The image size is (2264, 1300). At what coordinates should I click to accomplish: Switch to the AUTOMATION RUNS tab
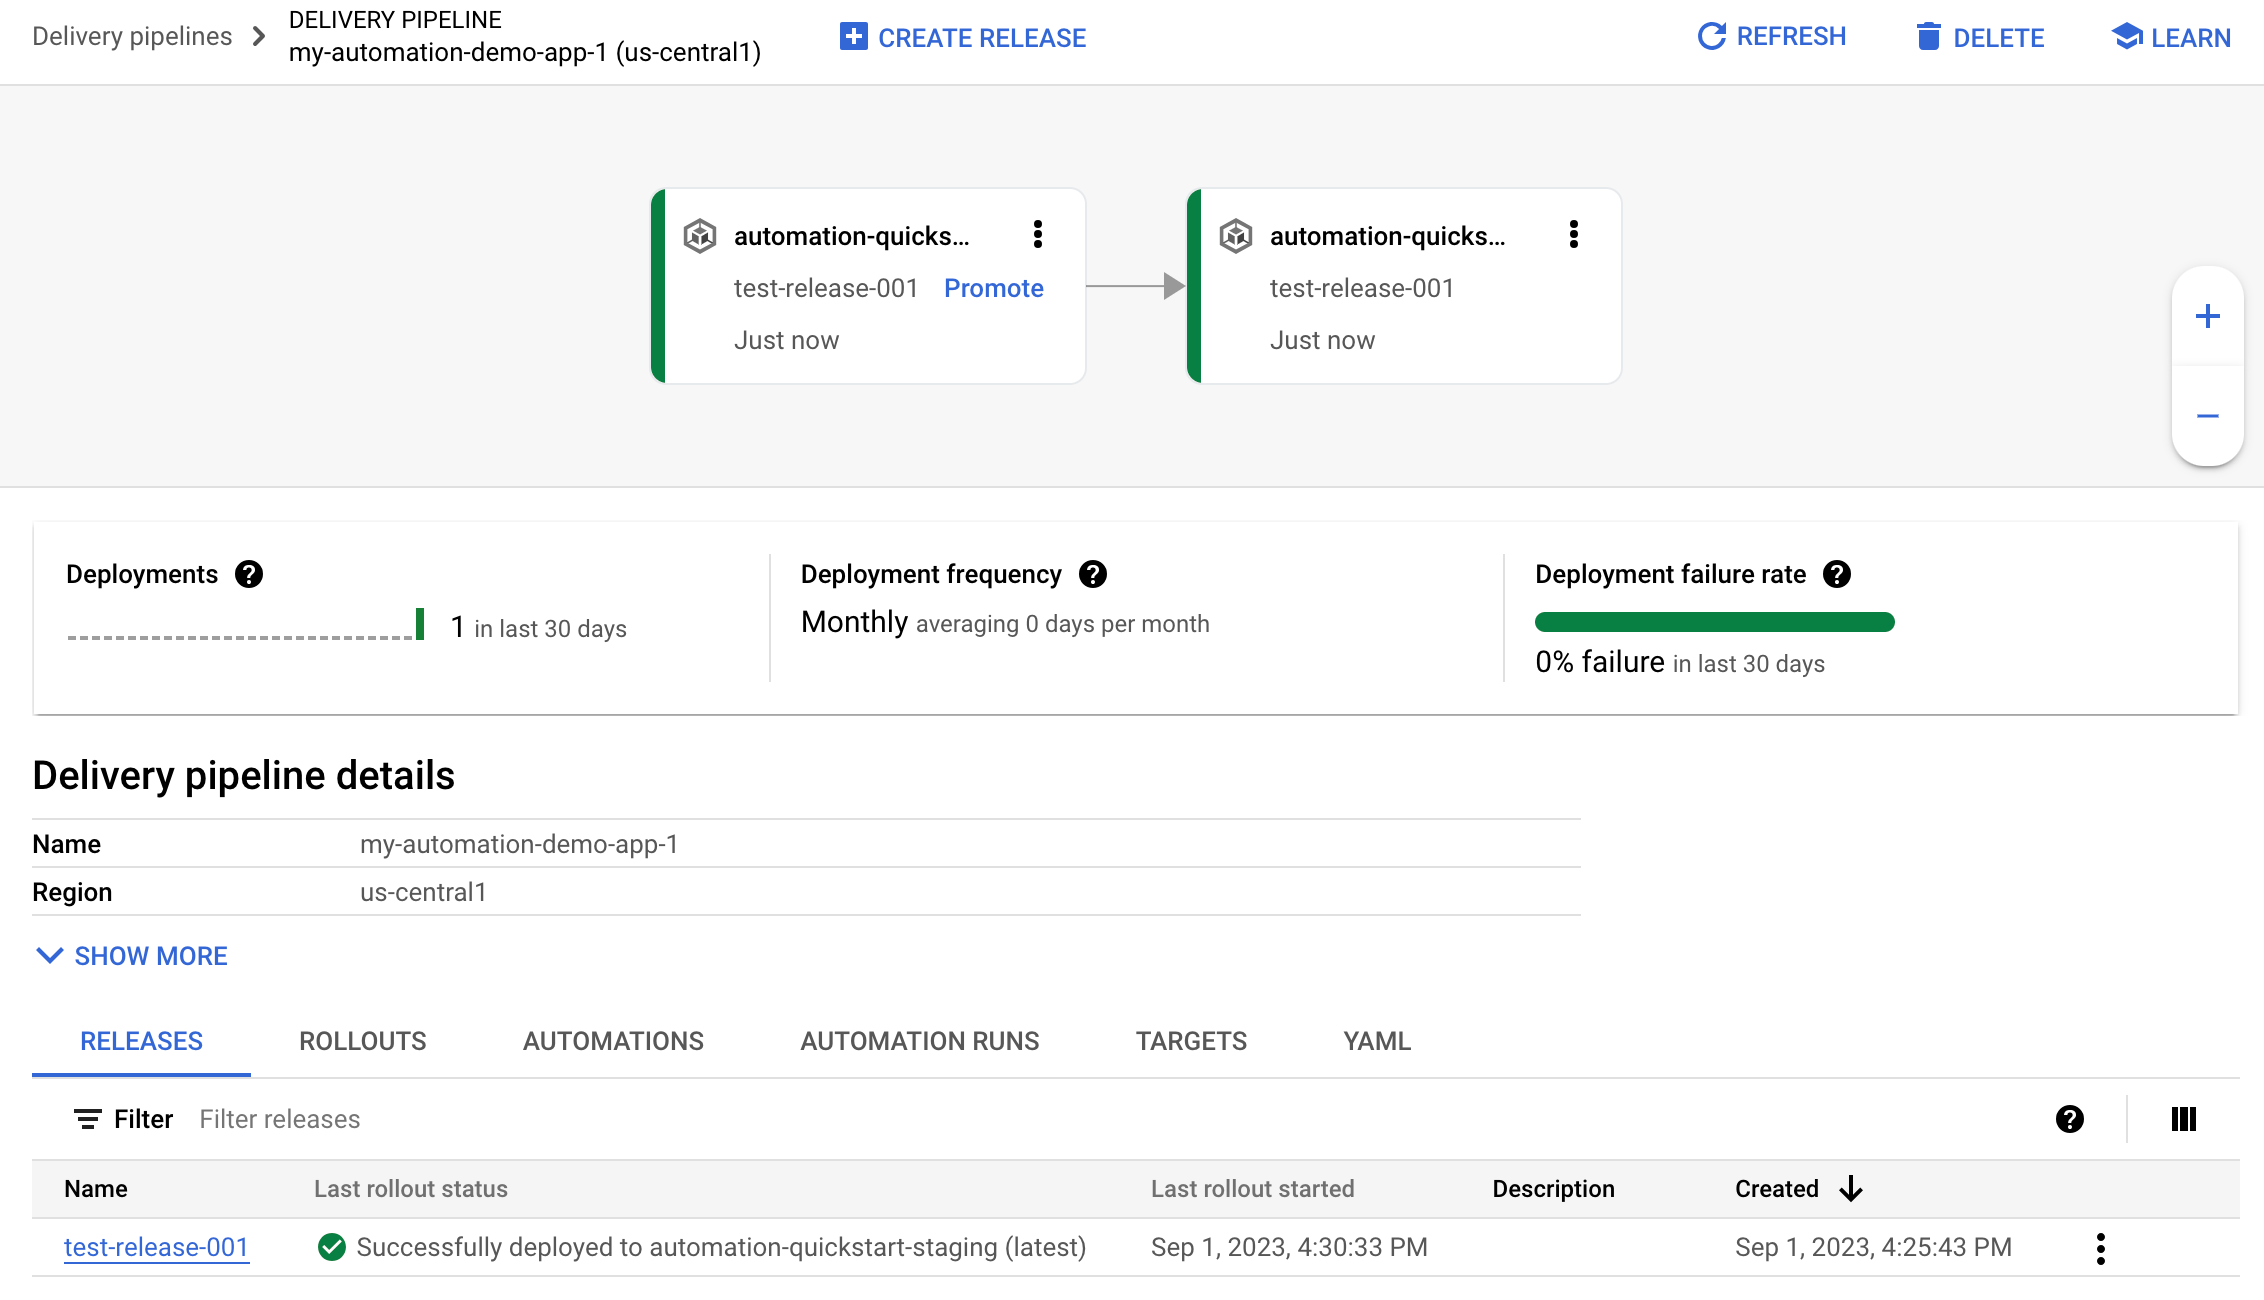(x=917, y=1040)
